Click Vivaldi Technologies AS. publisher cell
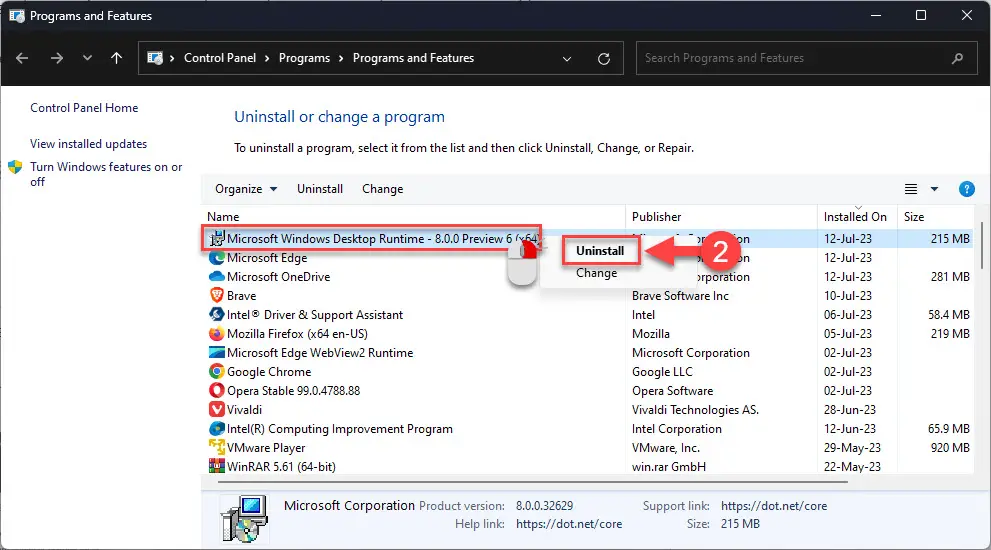 695,410
